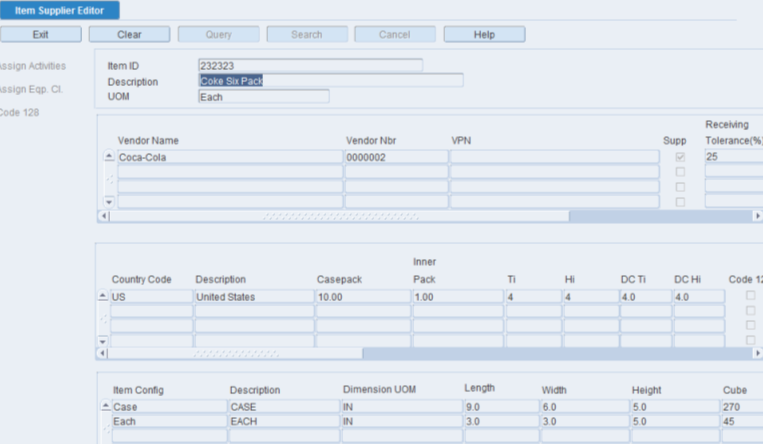Click the country table horizontal scrollbar thumb
This screenshot has height=445, width=764.
(236, 353)
